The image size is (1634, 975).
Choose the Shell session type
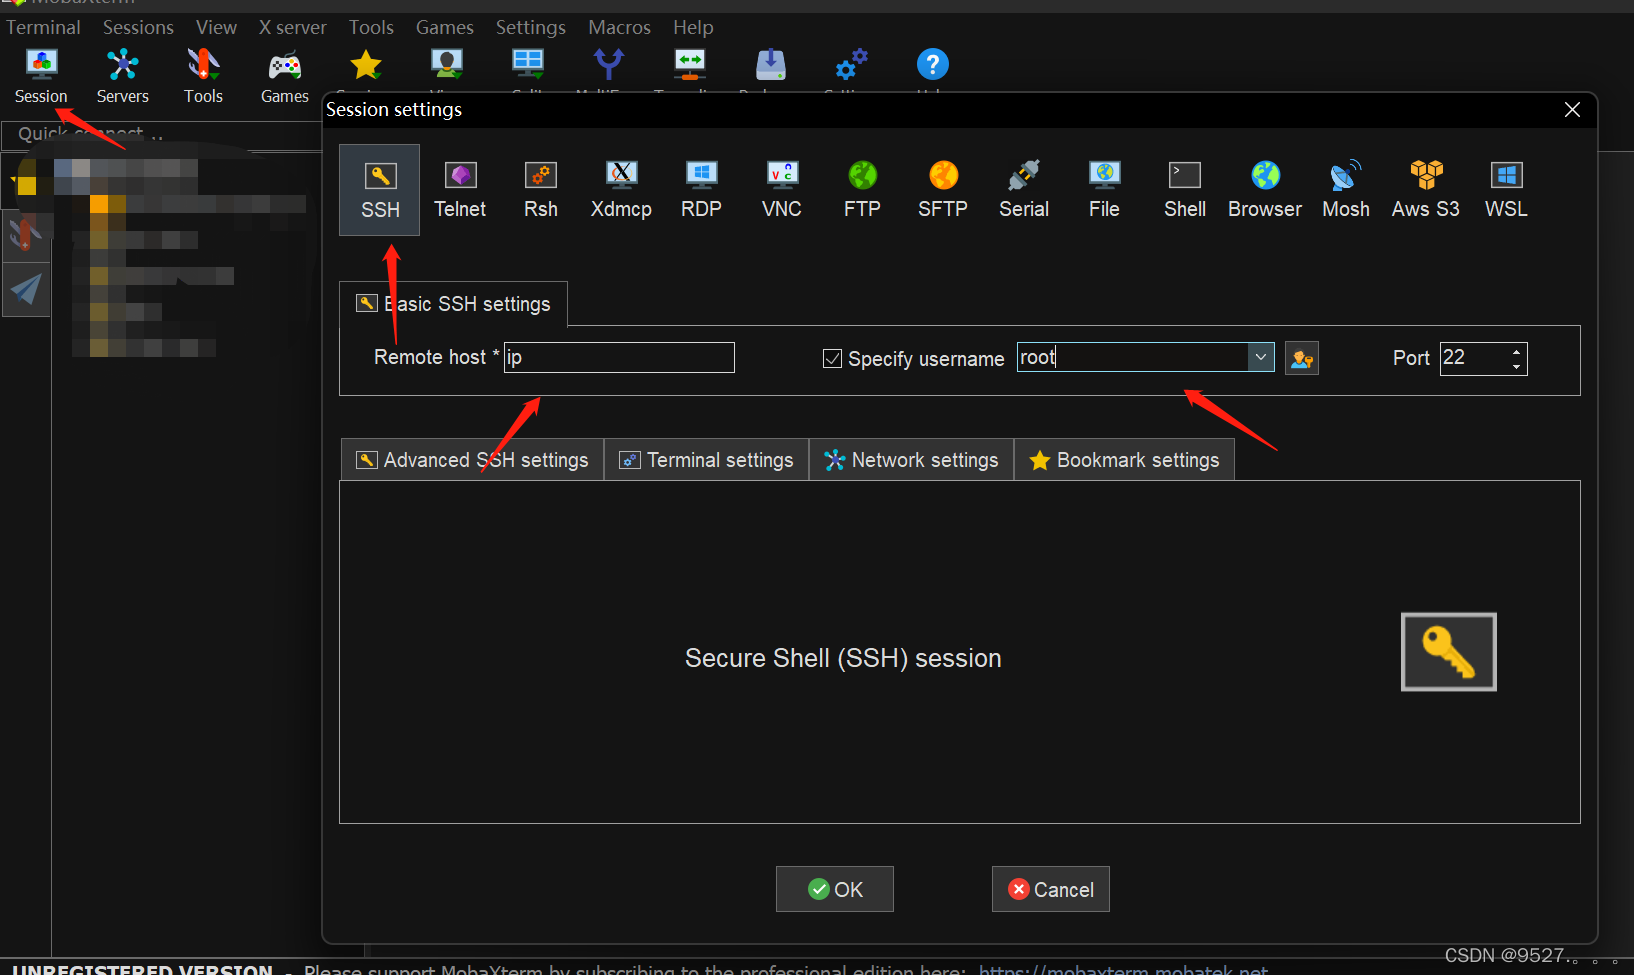1185,190
